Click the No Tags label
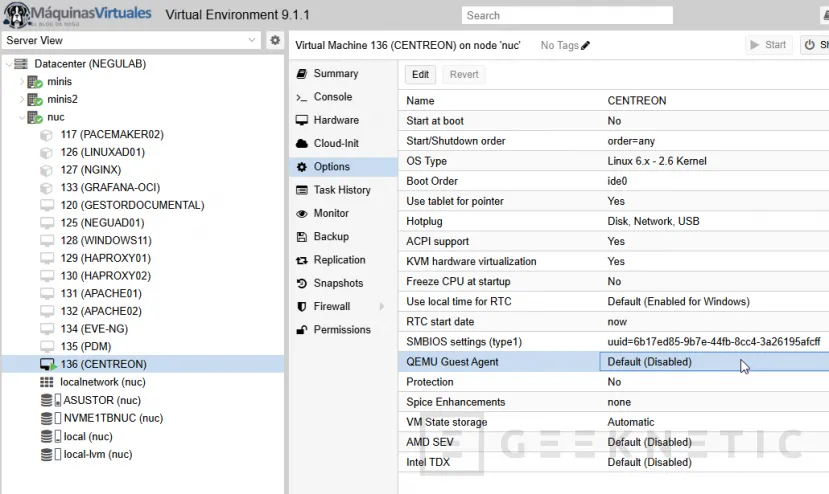 click(559, 45)
